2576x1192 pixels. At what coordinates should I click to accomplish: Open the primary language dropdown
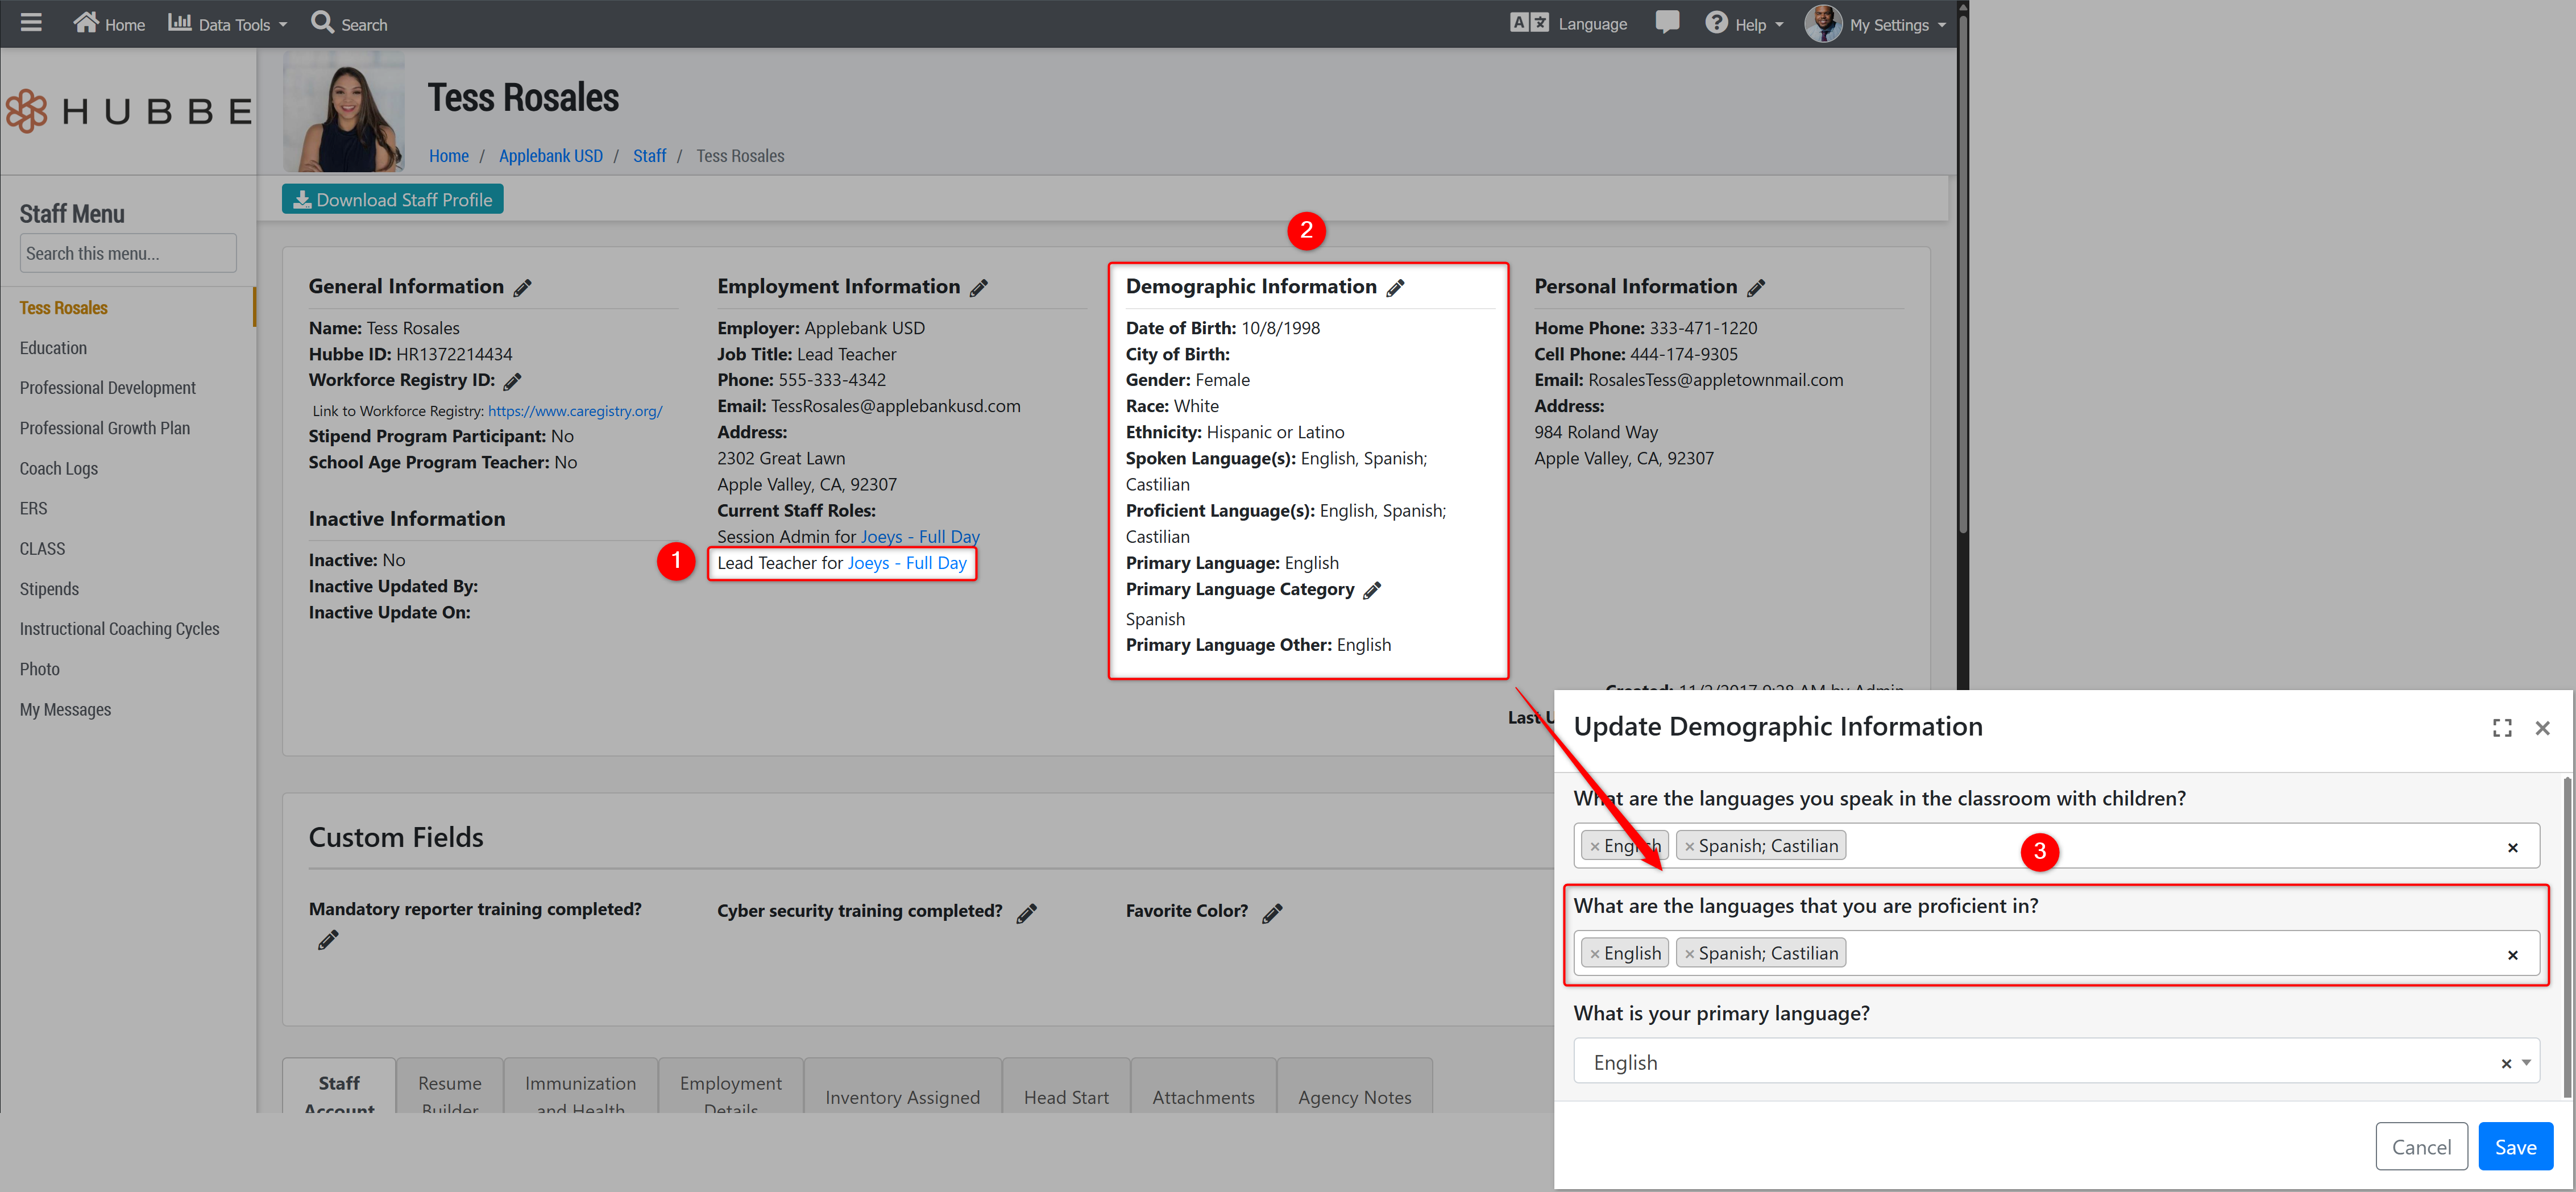[2040, 1062]
